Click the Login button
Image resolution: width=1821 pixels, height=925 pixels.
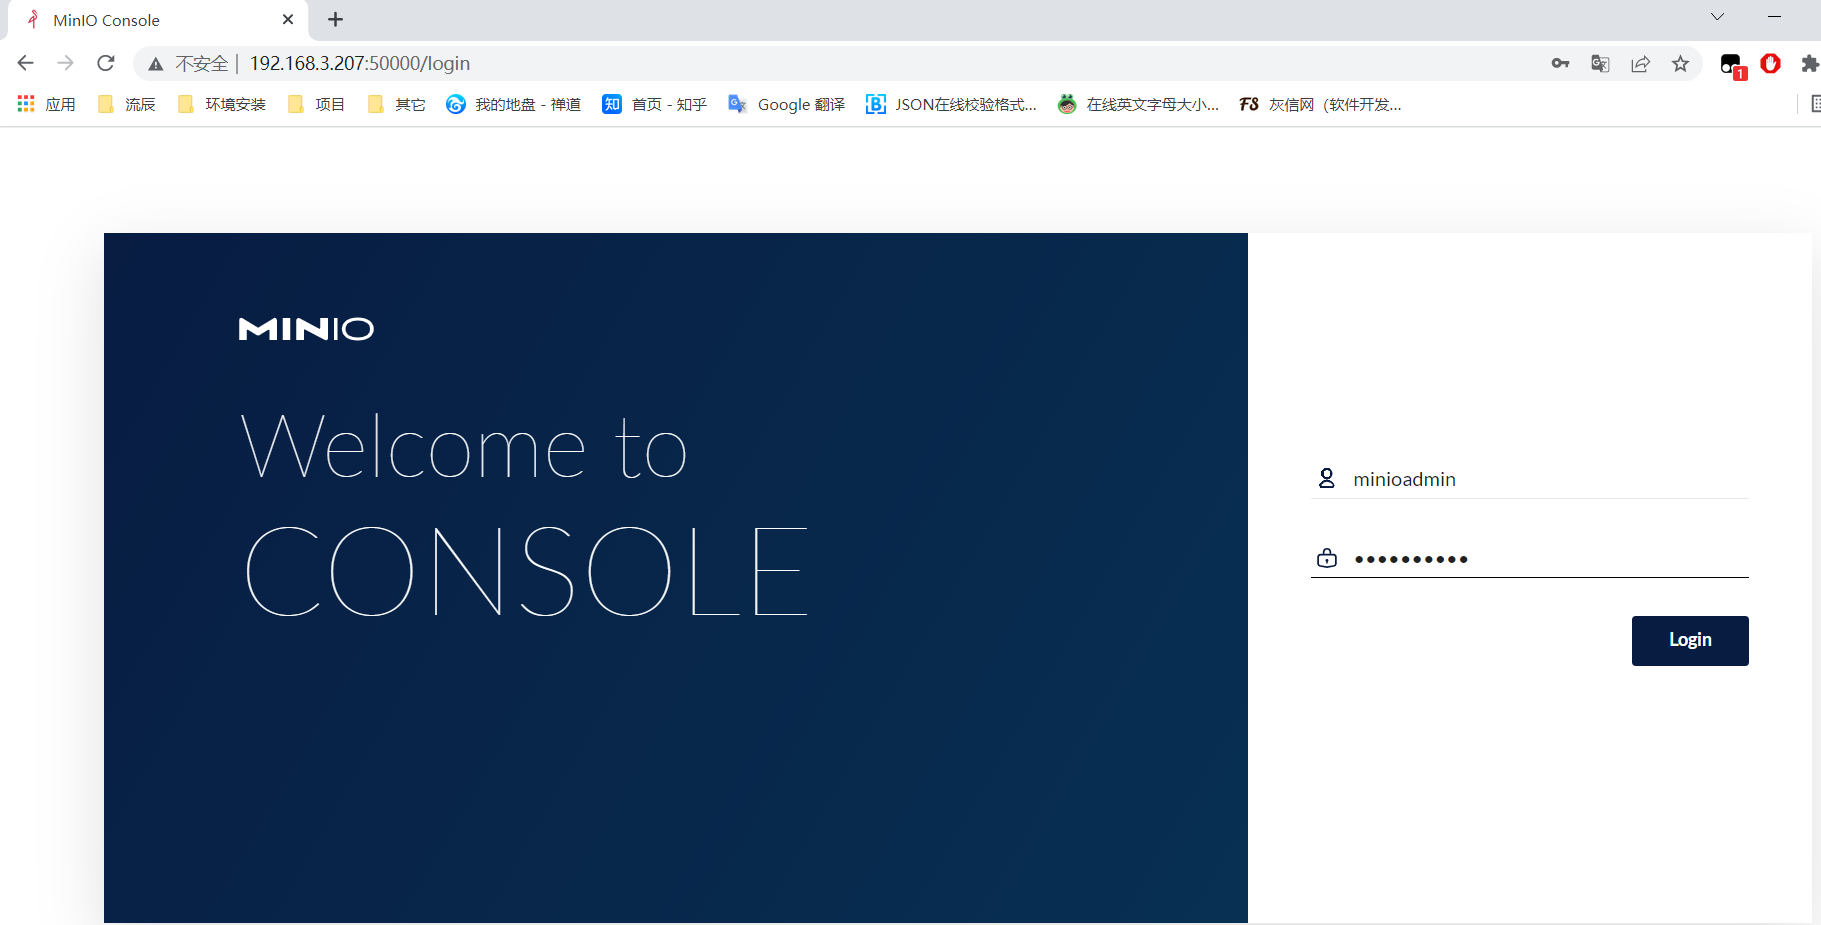1689,640
